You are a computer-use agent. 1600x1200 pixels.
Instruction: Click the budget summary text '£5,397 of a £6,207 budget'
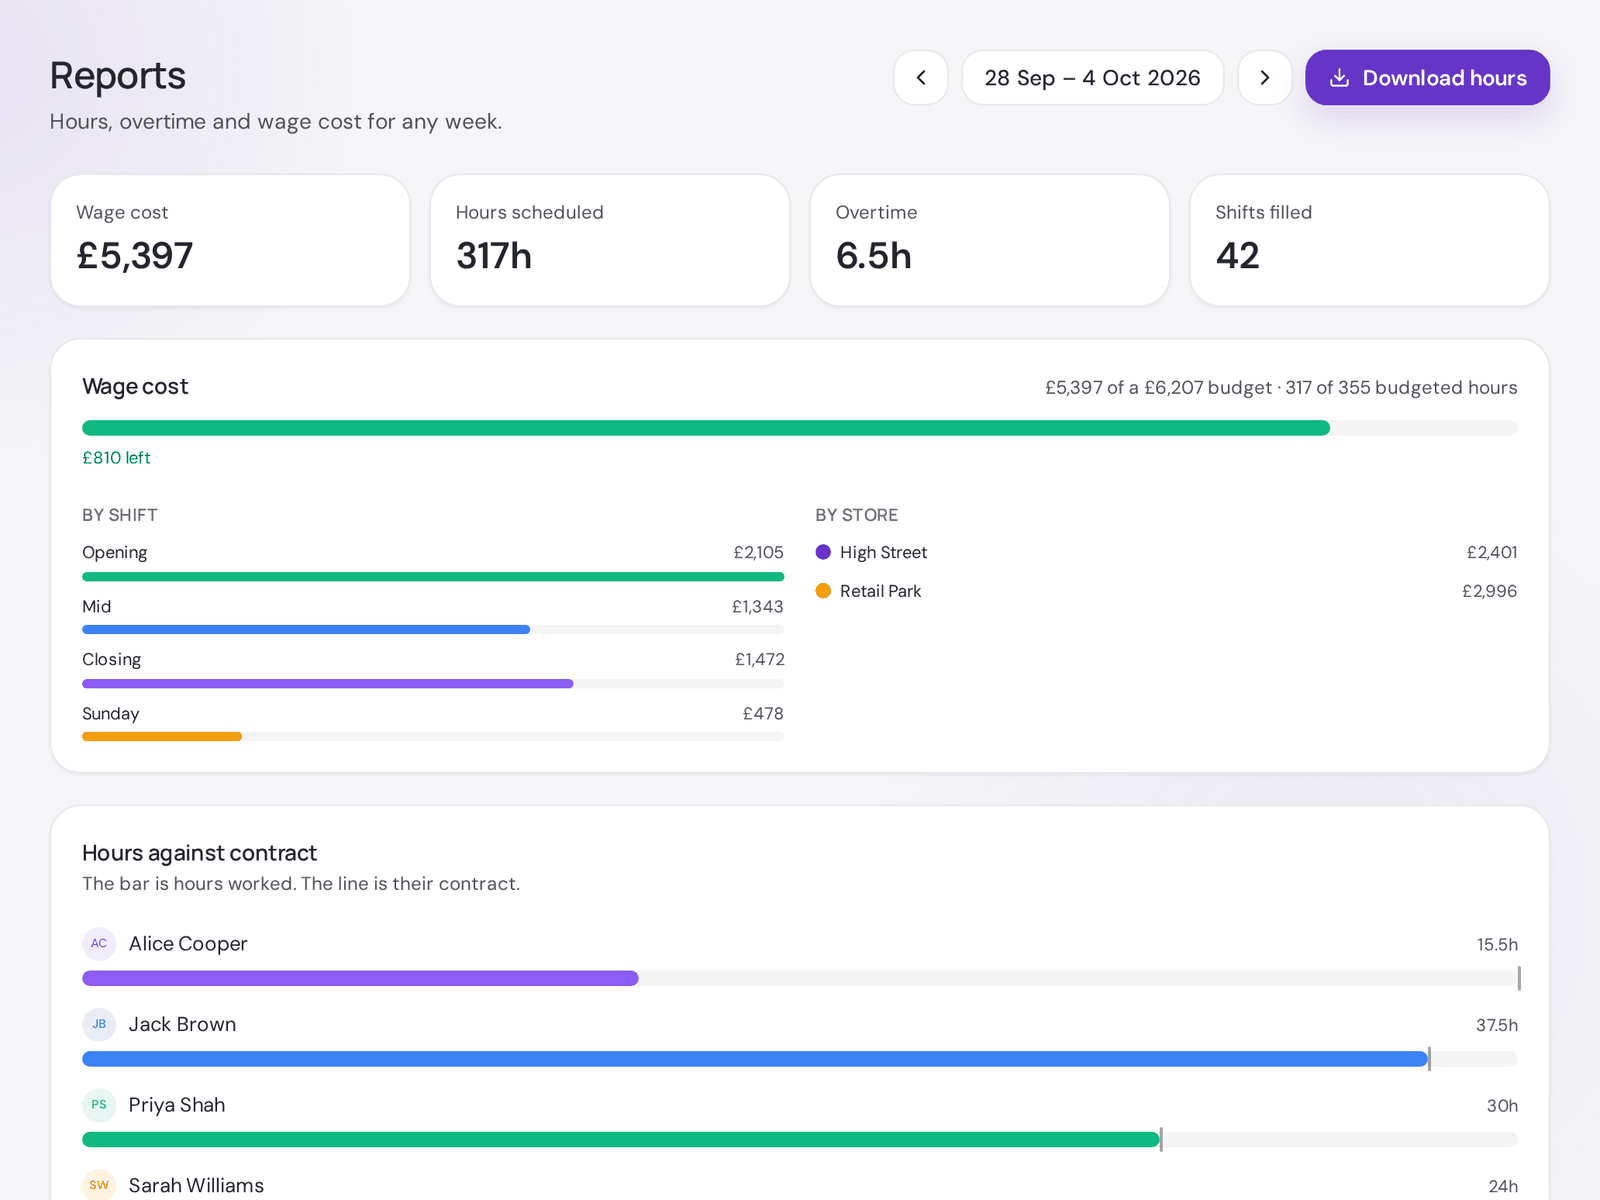[x=1158, y=388]
